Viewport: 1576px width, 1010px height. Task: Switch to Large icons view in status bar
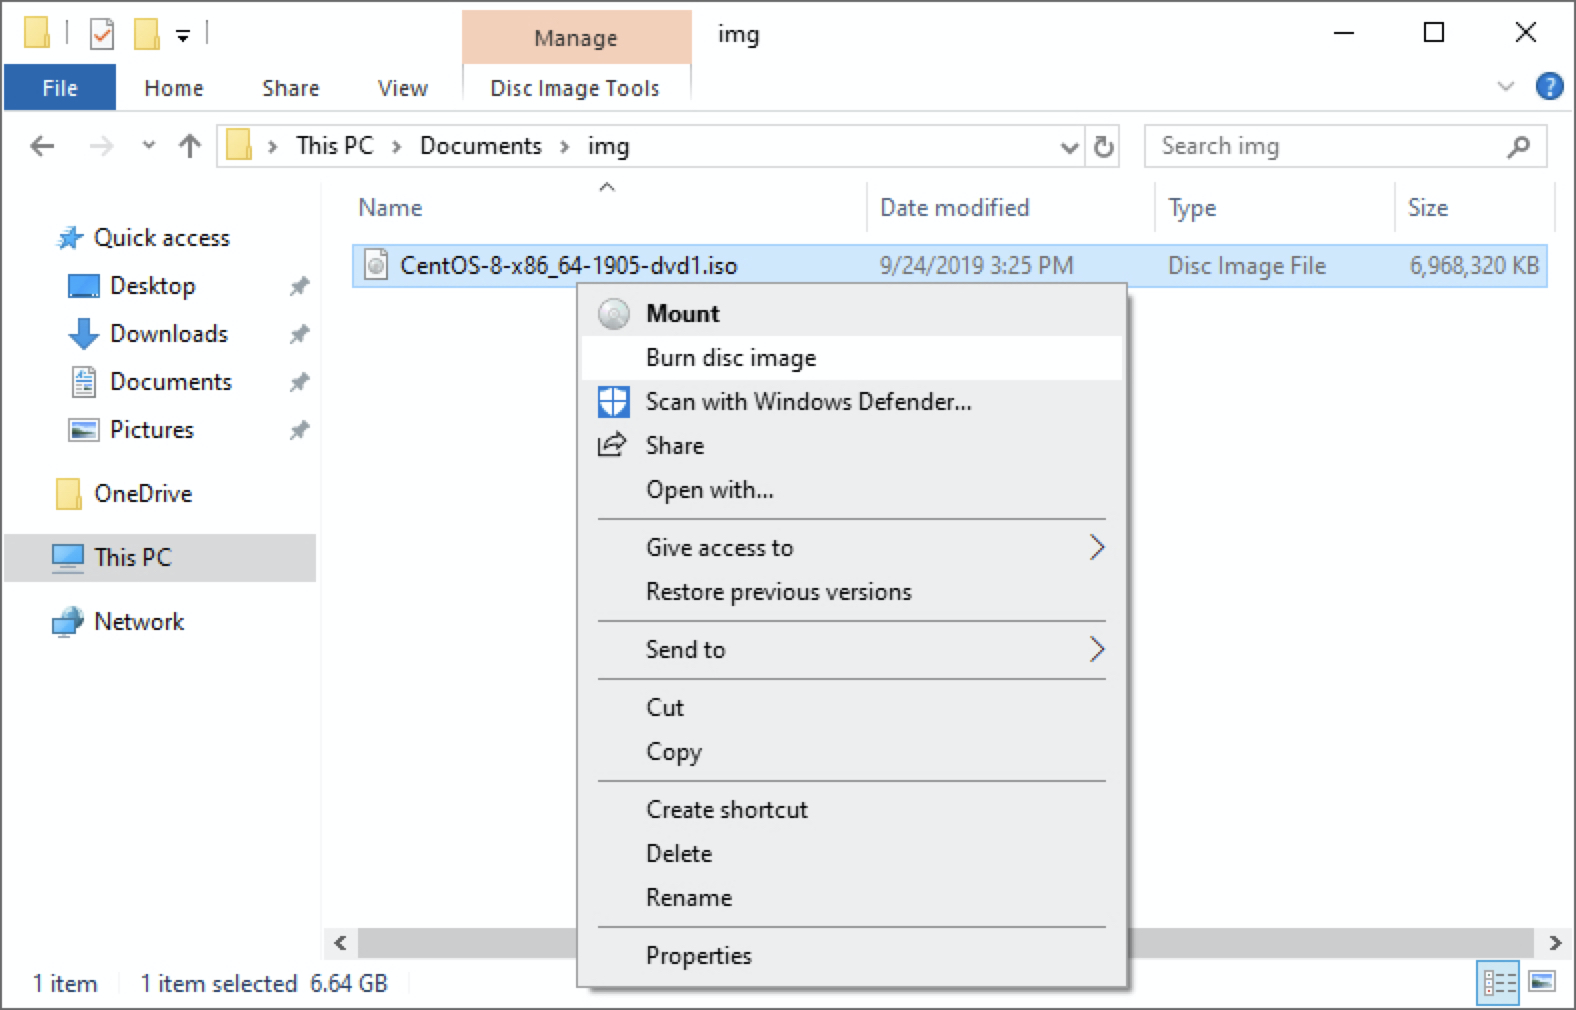coord(1542,982)
